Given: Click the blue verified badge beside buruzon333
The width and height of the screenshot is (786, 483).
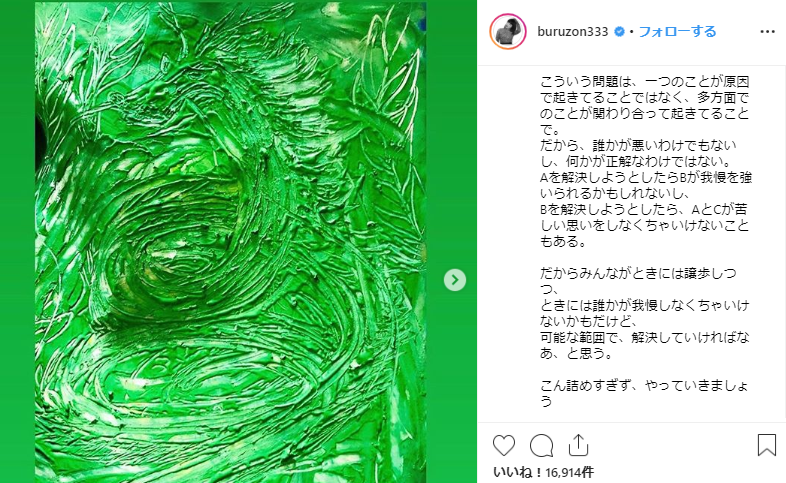Looking at the screenshot, I should click(620, 32).
